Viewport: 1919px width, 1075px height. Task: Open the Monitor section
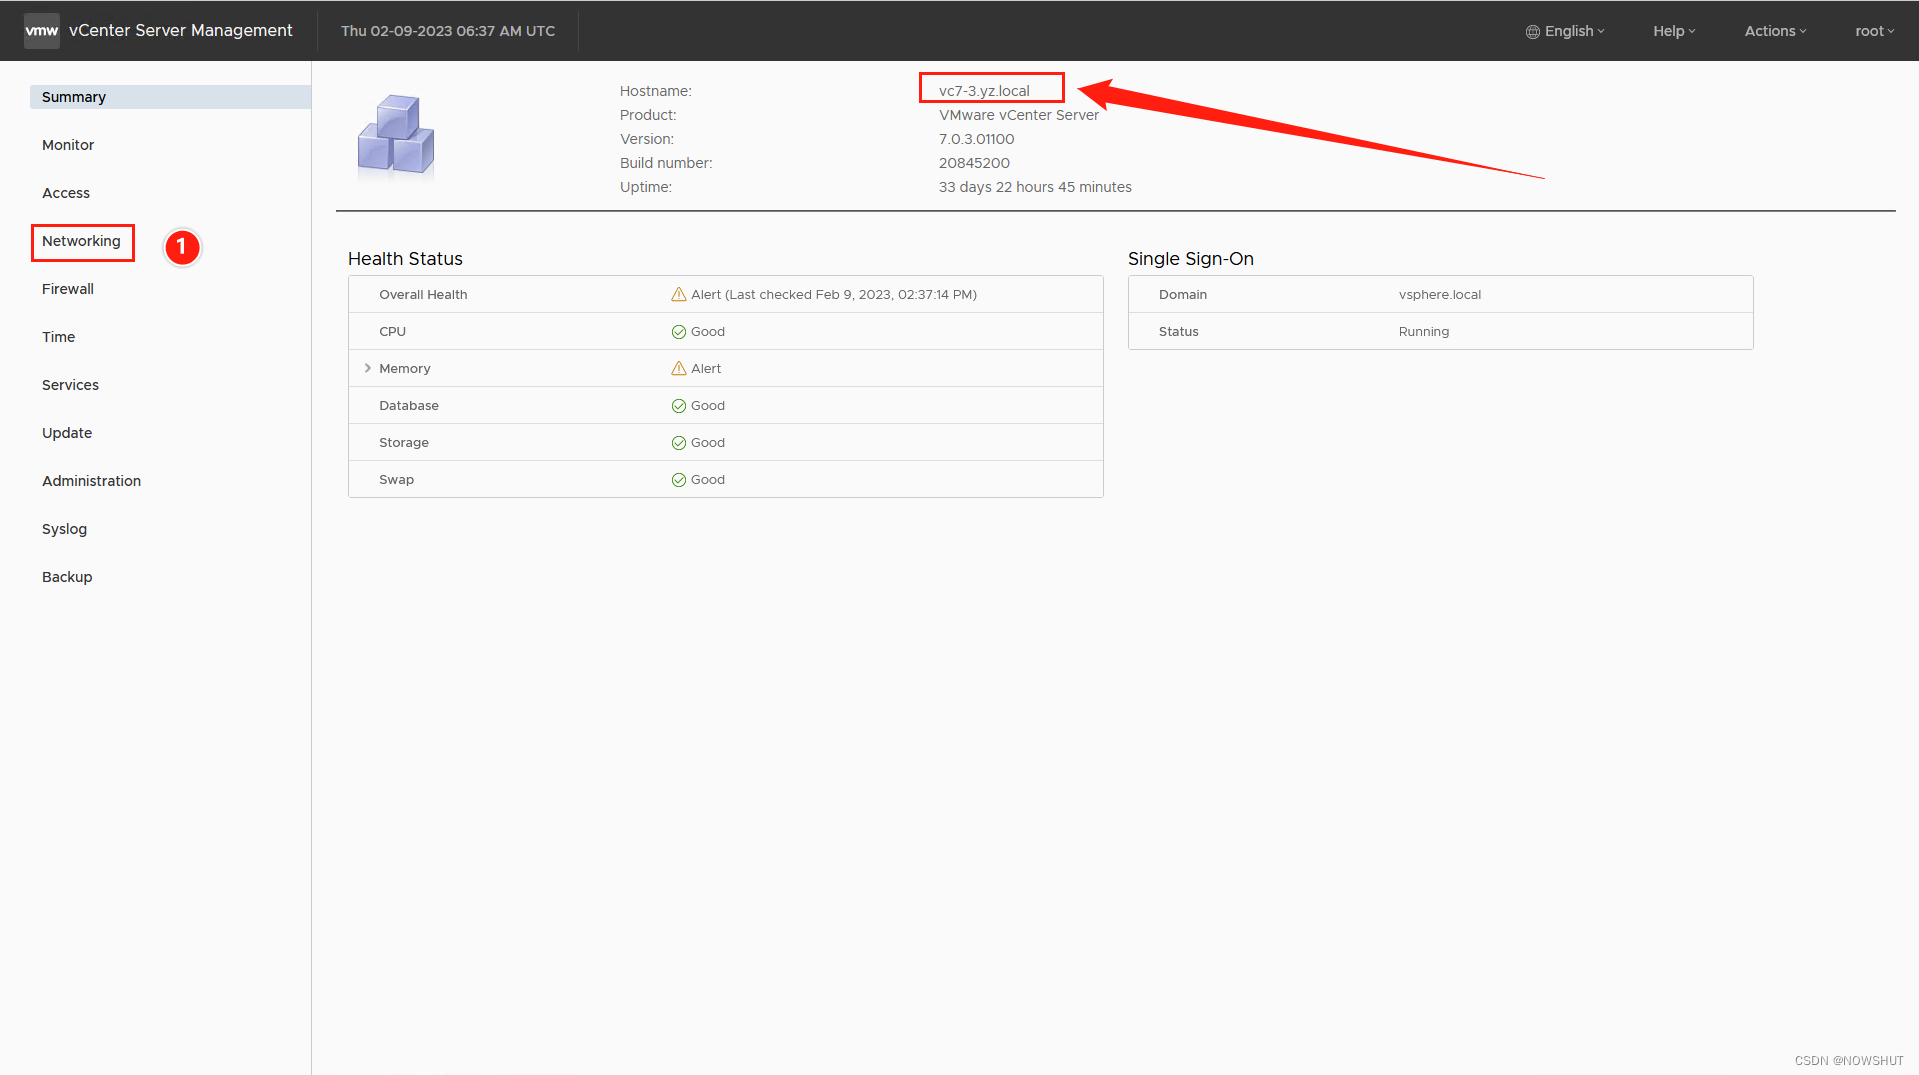(68, 145)
